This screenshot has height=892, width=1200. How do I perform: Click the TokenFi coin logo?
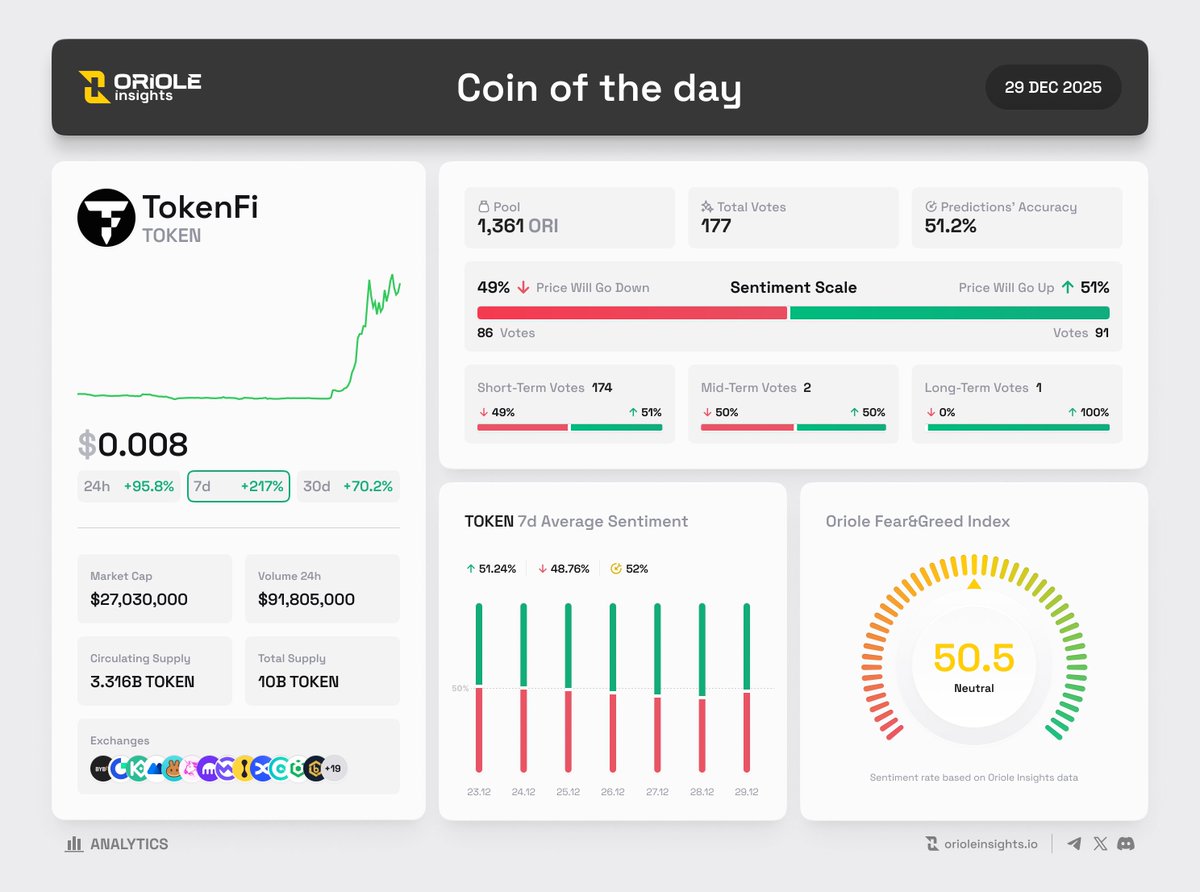click(106, 218)
